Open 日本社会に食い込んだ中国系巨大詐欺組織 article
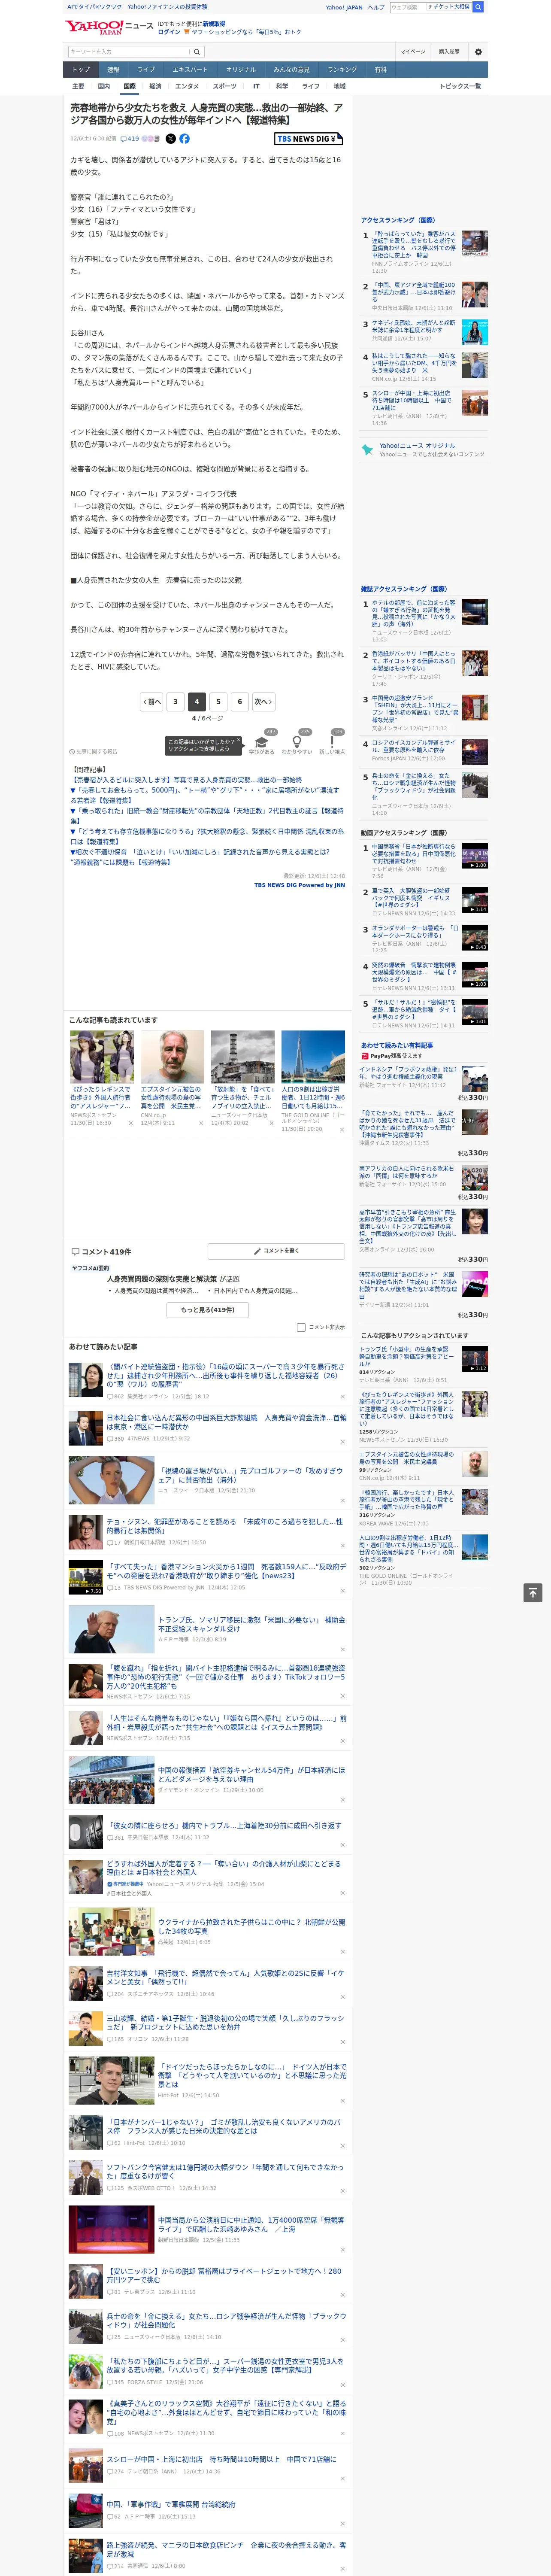The height and width of the screenshot is (2576, 551). 226,1423
